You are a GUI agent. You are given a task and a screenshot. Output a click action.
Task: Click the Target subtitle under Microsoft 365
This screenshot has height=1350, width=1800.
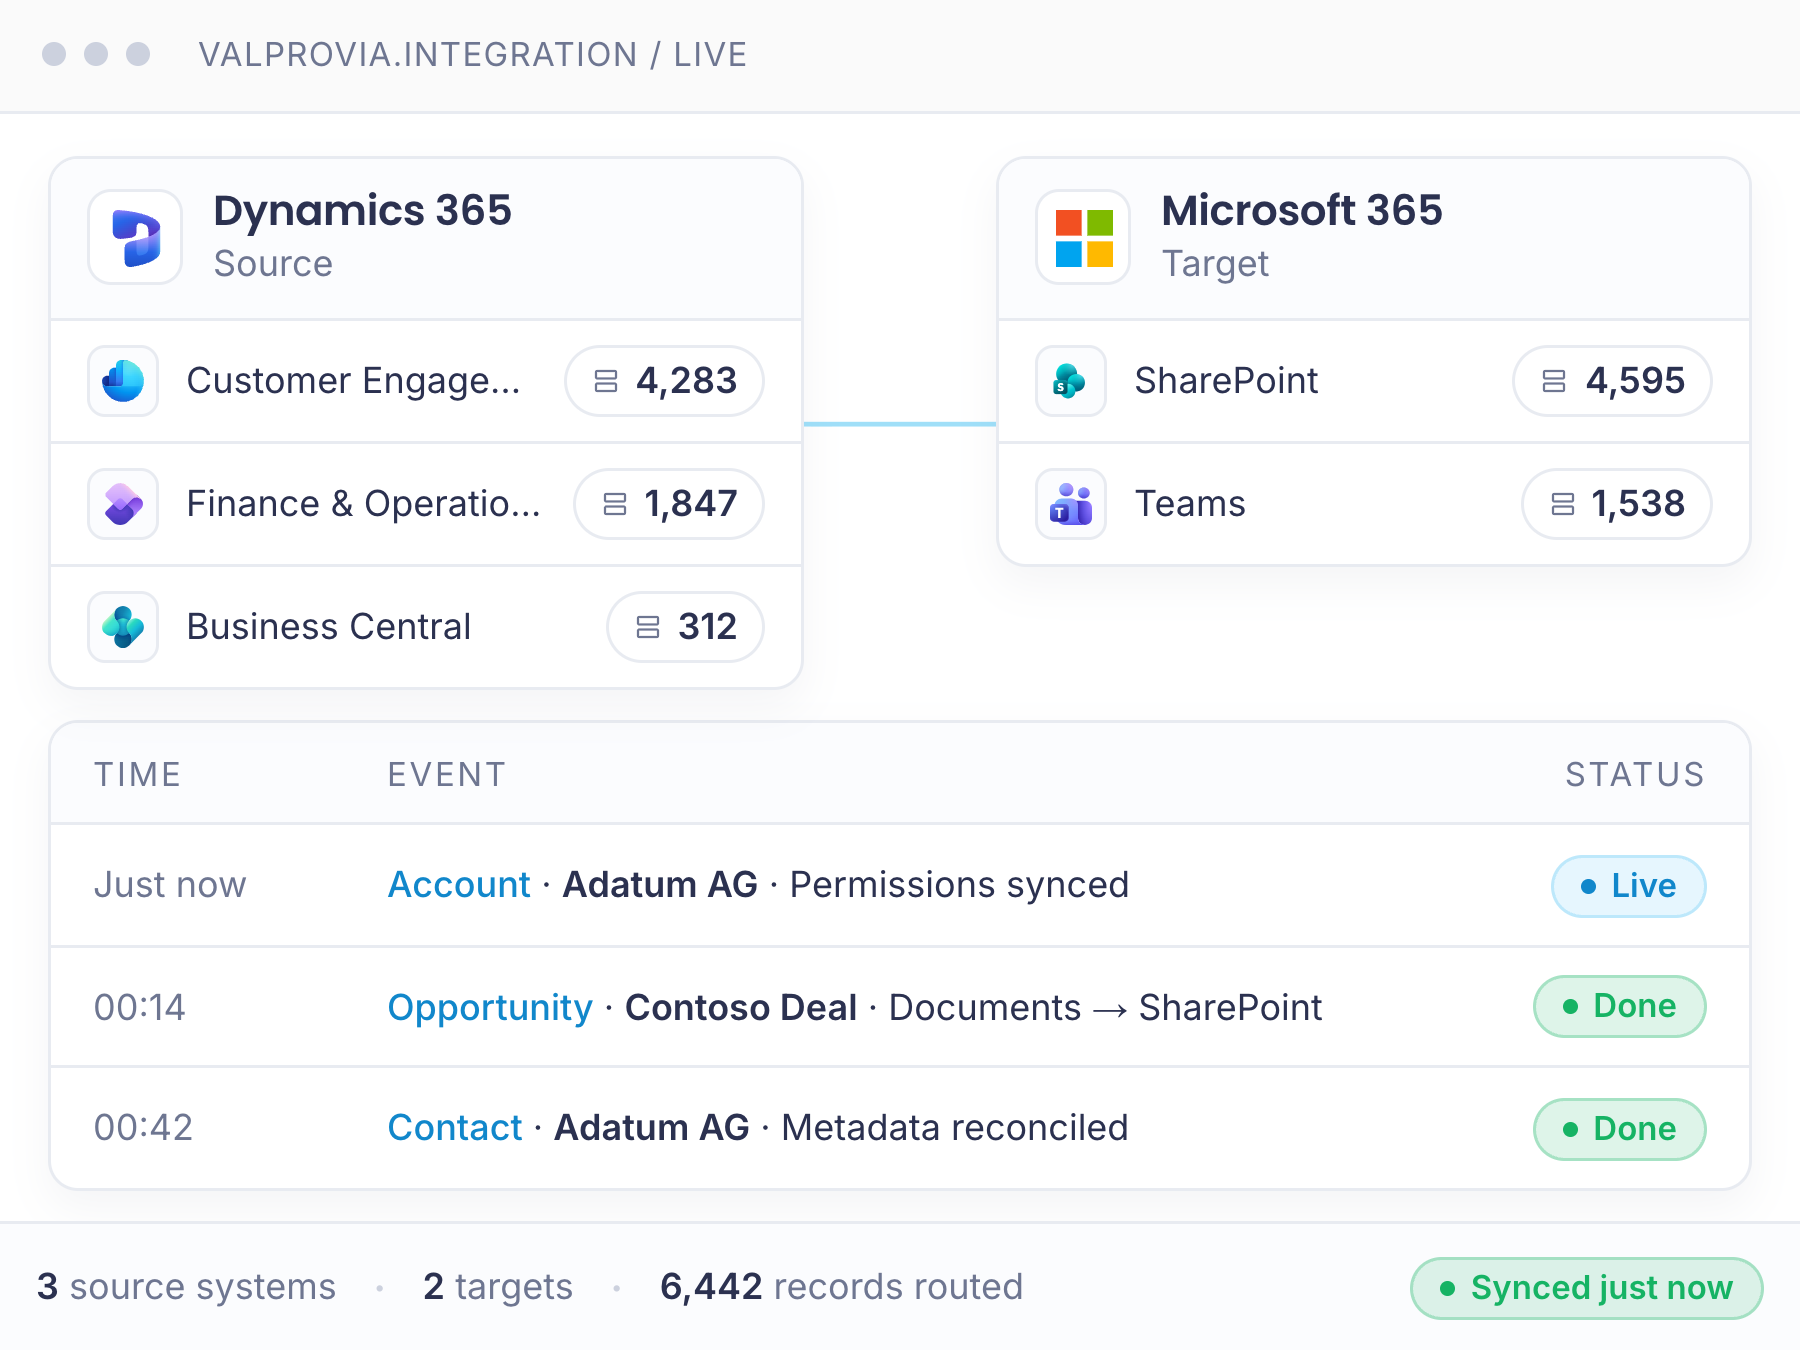[x=1215, y=264]
